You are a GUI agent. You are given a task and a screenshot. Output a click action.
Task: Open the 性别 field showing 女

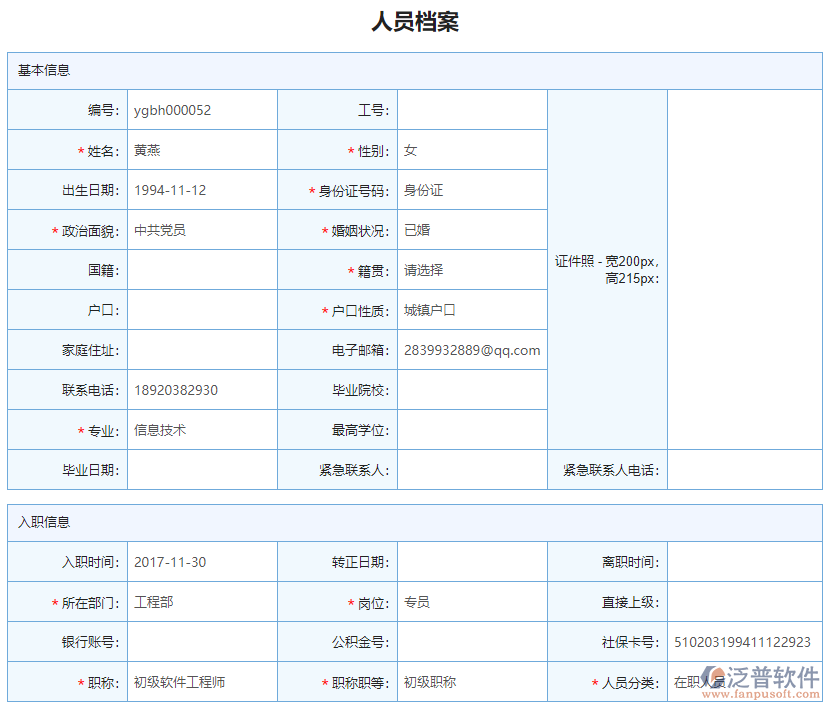click(x=470, y=149)
